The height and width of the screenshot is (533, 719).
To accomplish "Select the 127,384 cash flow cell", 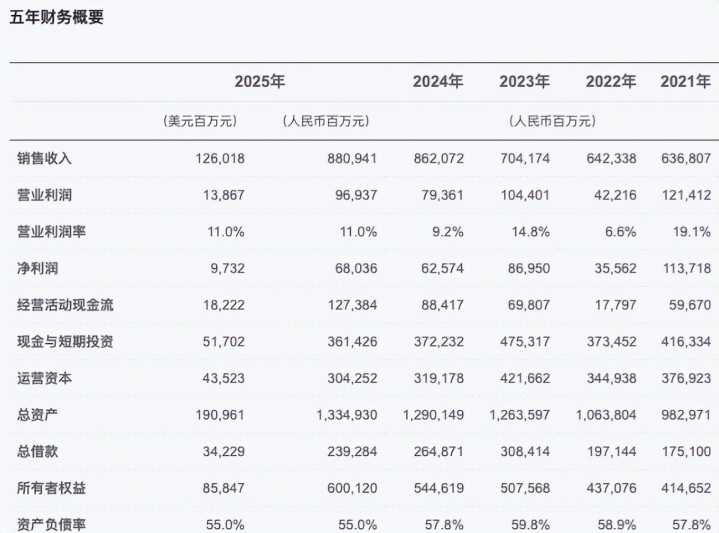I will pos(352,305).
